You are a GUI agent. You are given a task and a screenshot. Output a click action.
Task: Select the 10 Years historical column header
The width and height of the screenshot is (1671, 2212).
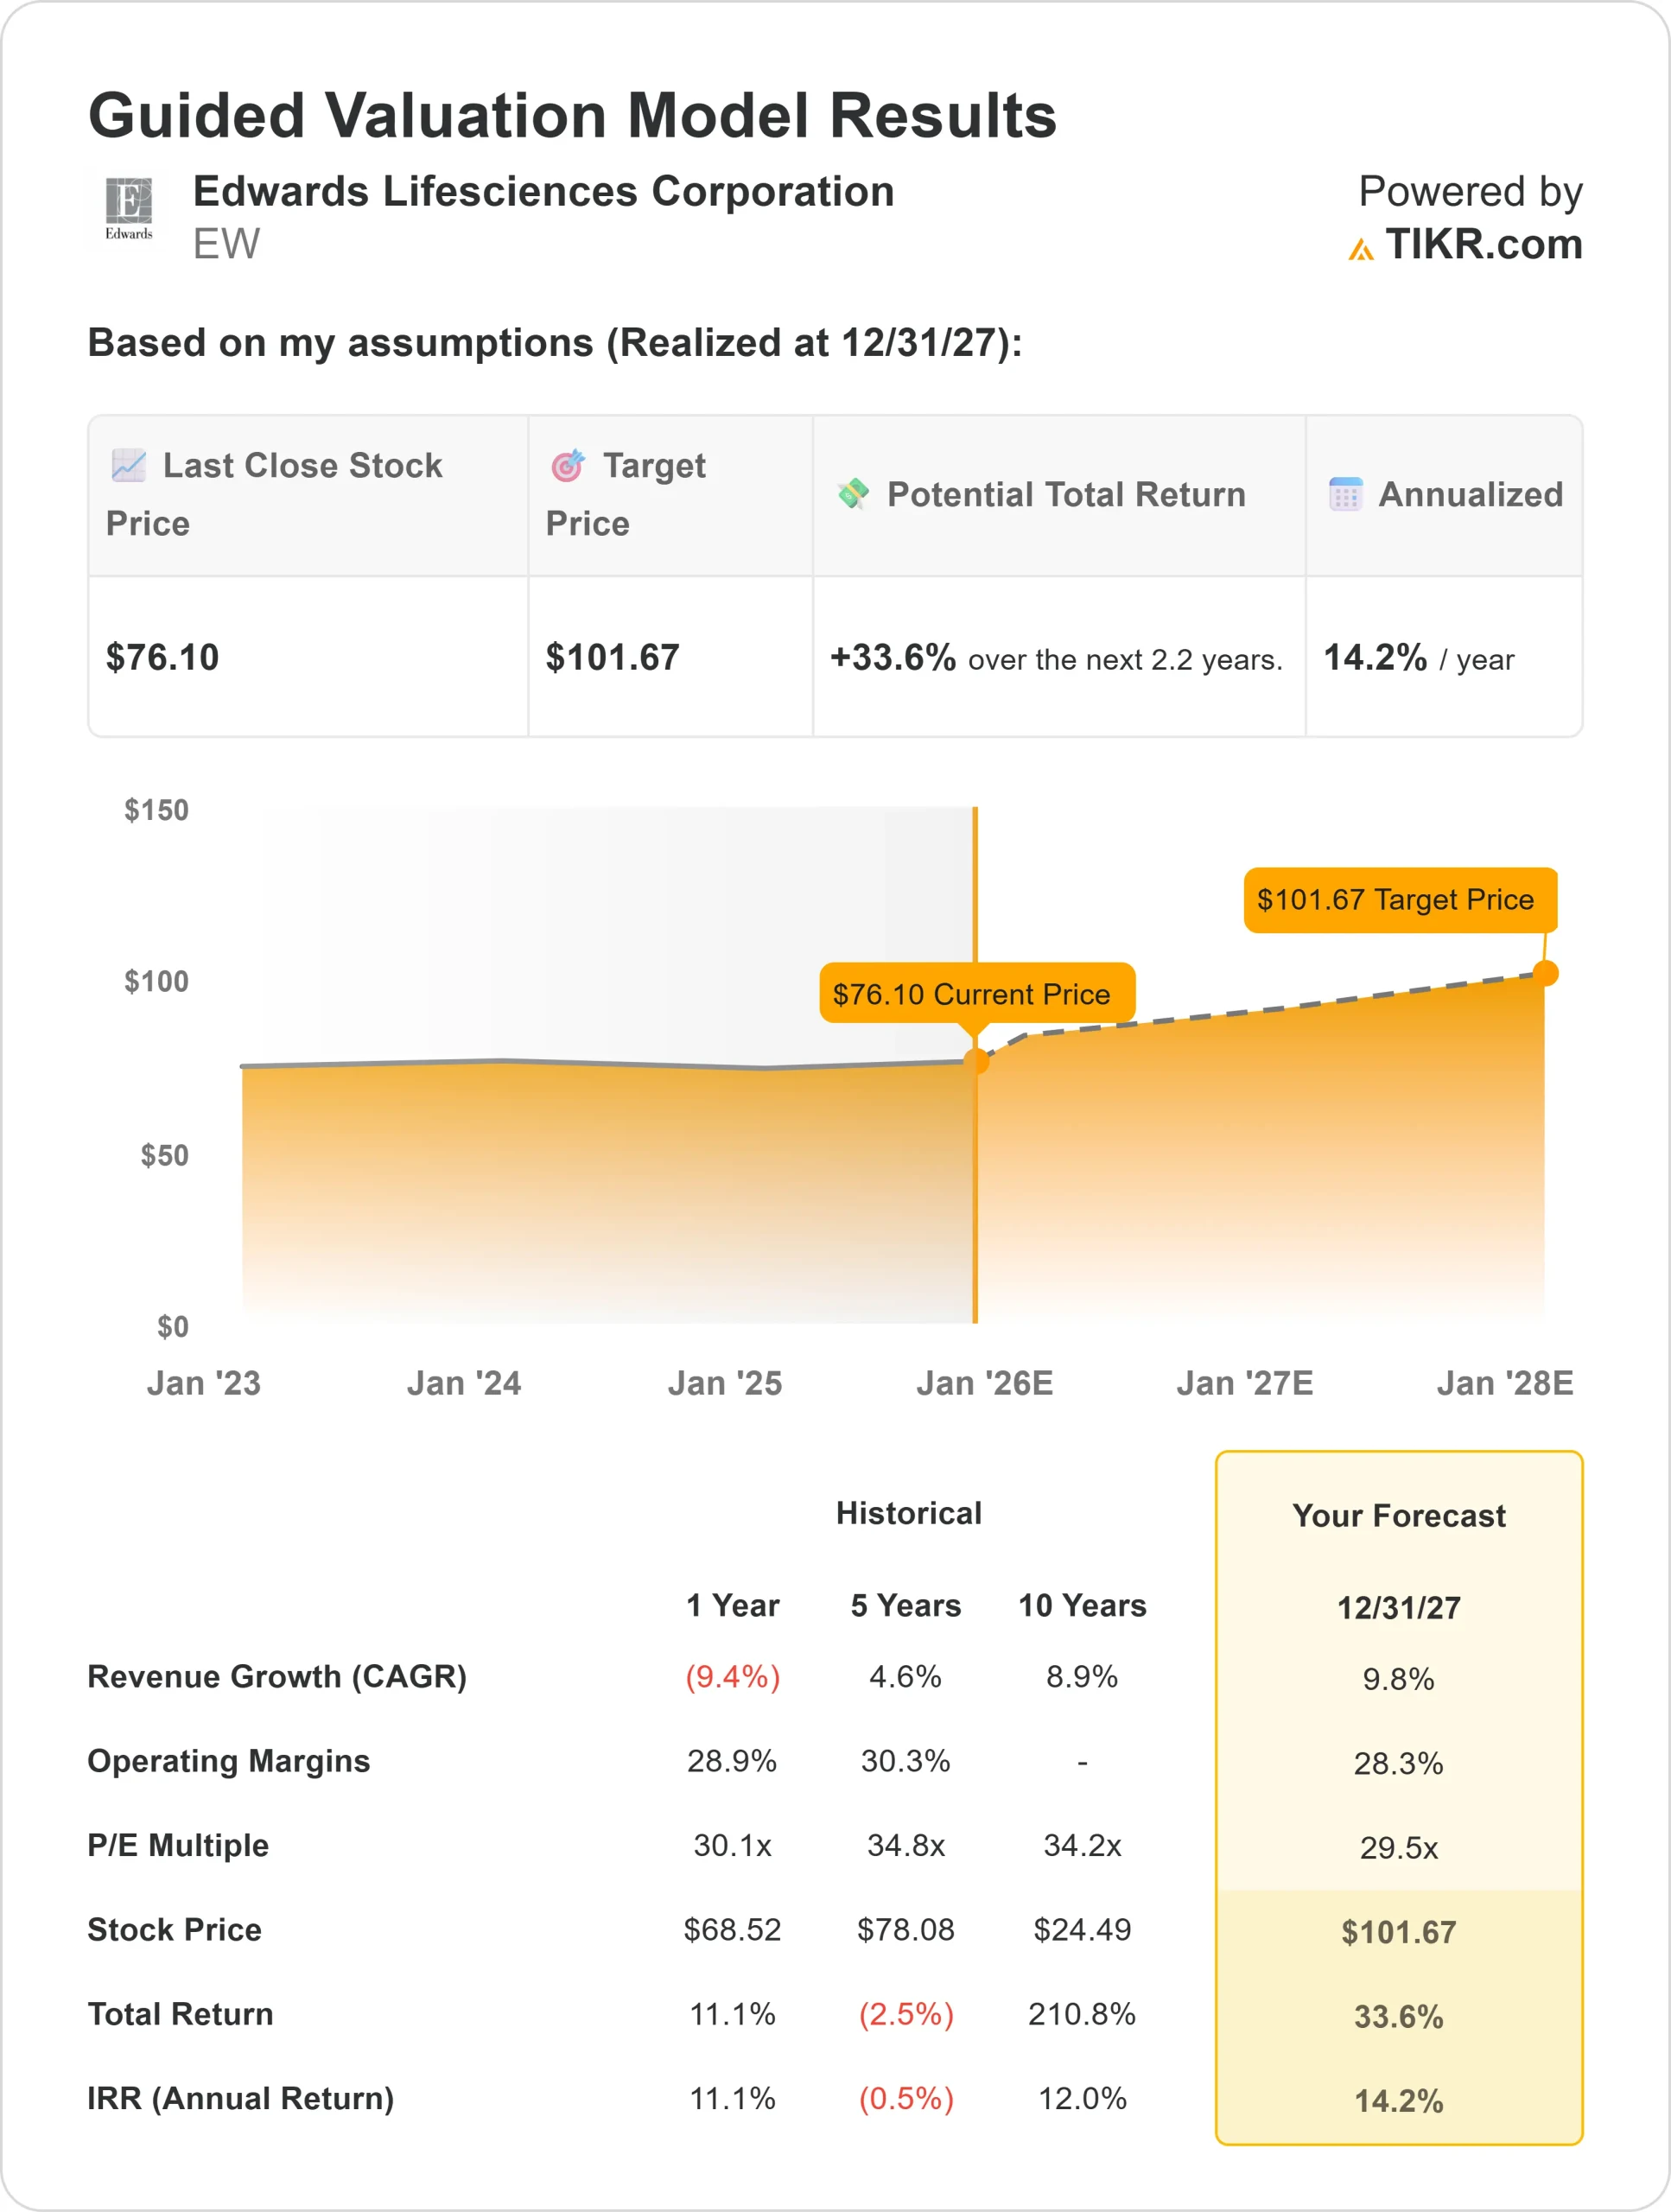1082,1605
